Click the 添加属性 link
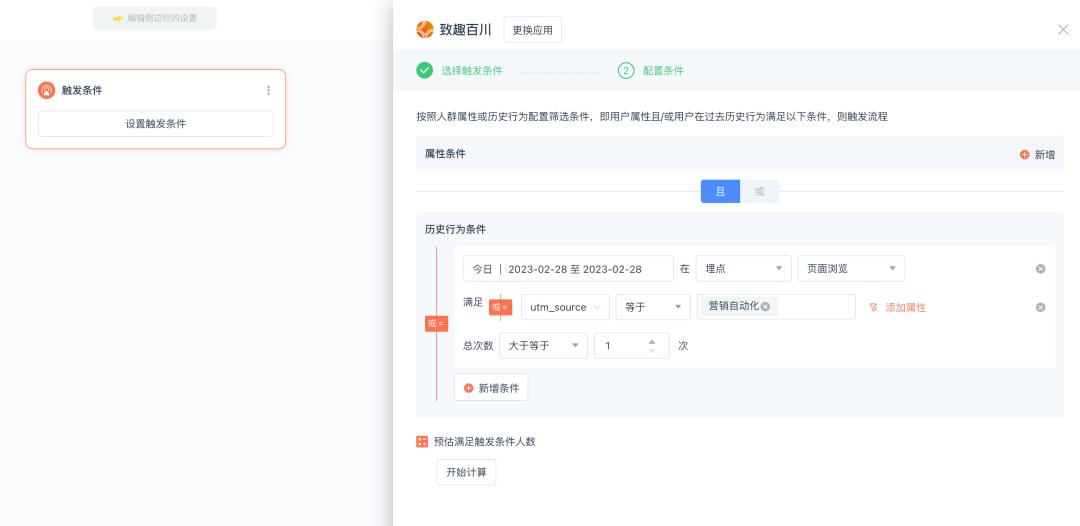 click(906, 308)
